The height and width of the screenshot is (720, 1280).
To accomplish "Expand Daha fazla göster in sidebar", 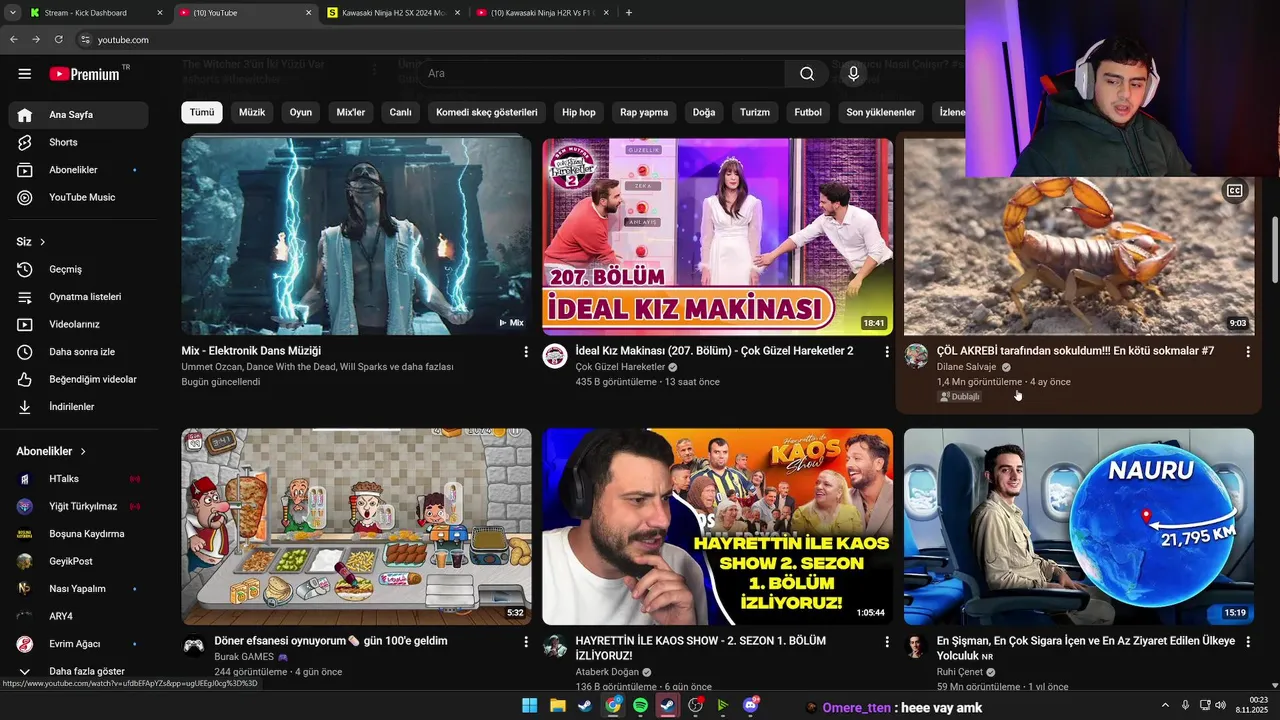I will (x=78, y=672).
